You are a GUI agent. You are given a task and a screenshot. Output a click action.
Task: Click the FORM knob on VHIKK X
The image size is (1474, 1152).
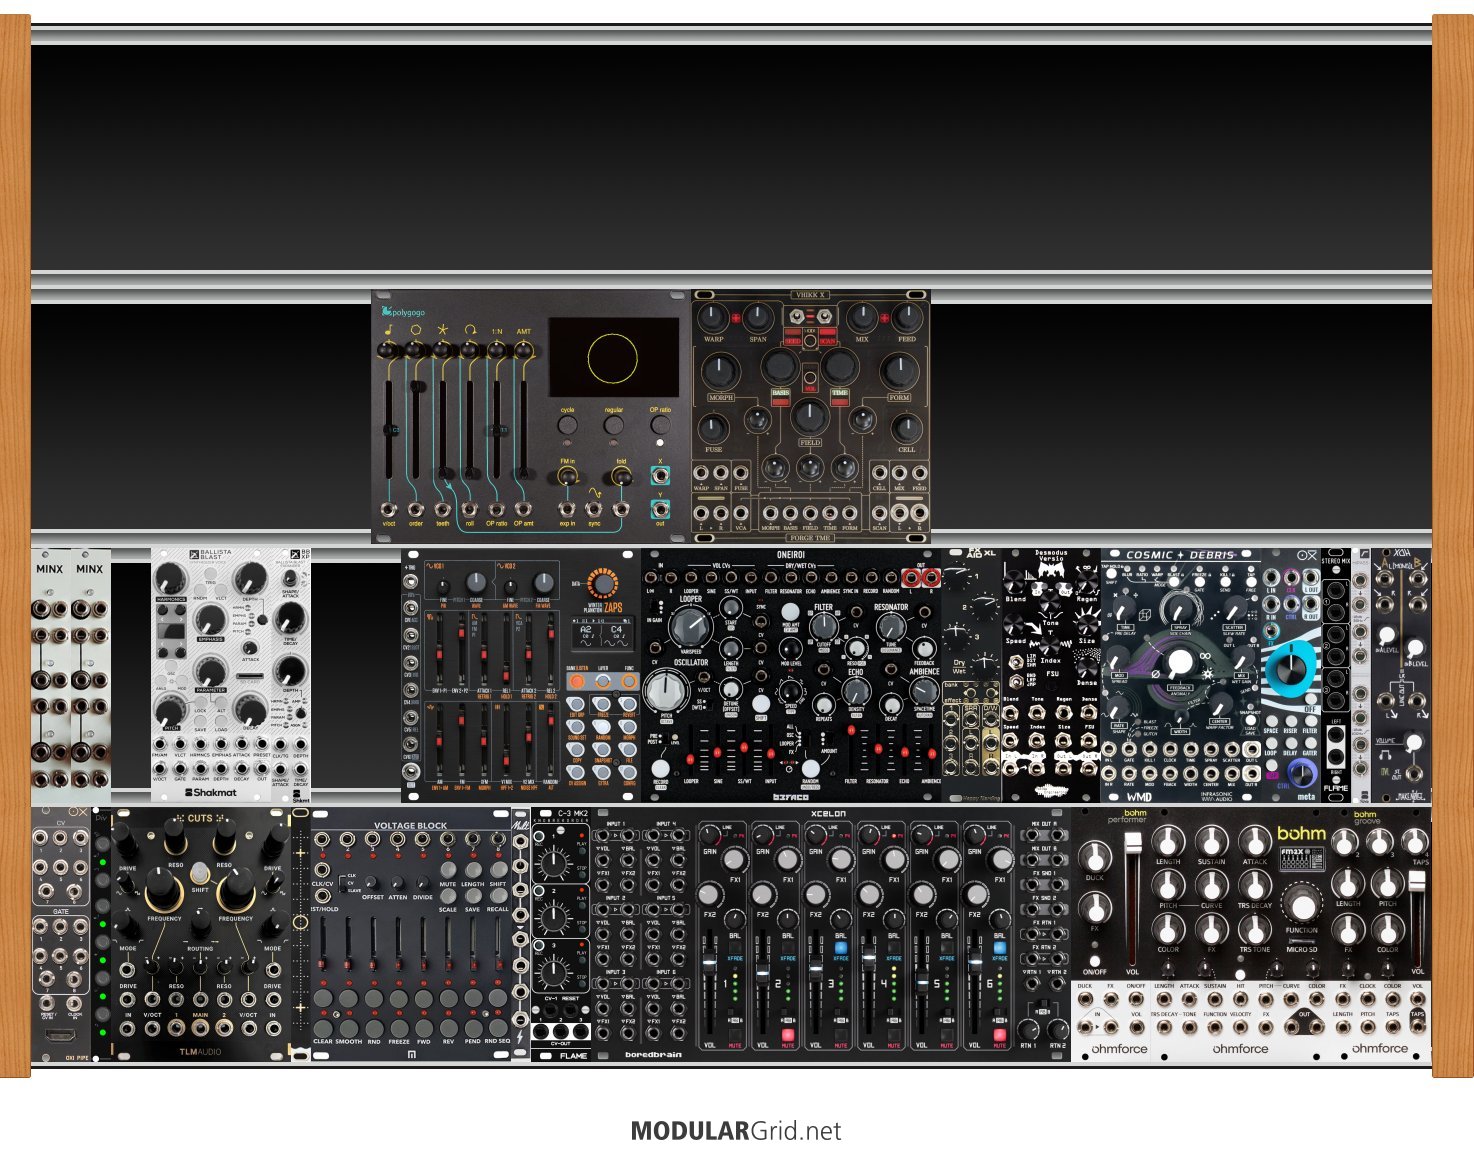899,371
